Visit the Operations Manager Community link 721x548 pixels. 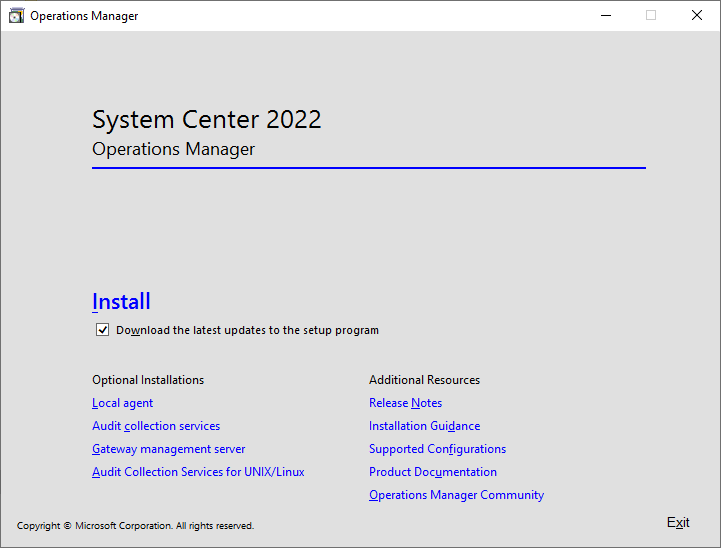pyautogui.click(x=456, y=495)
